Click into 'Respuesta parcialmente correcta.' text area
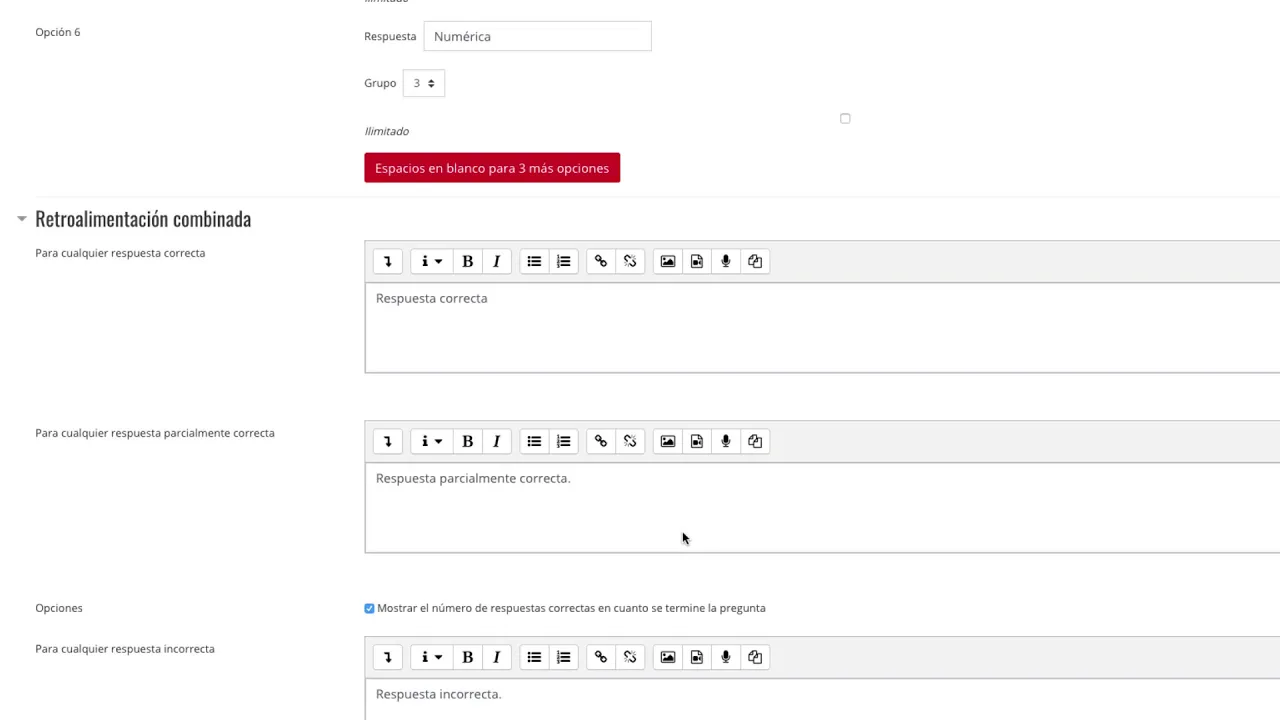Viewport: 1280px width, 720px height. point(822,508)
